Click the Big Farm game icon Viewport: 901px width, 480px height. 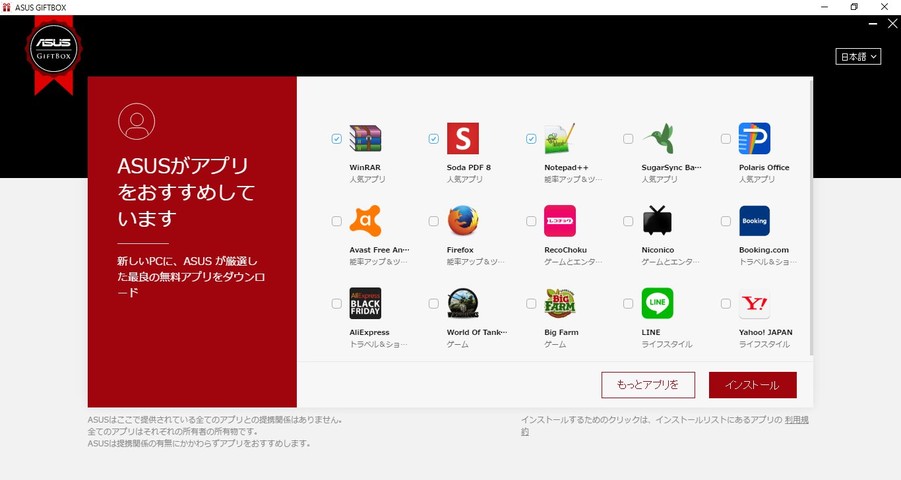pyautogui.click(x=560, y=304)
